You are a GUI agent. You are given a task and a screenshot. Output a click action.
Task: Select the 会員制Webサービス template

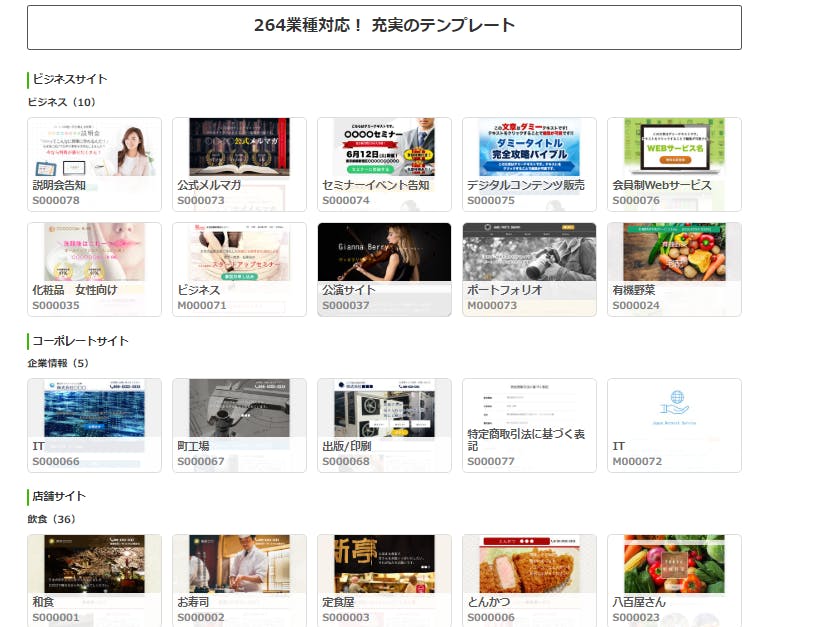click(674, 164)
